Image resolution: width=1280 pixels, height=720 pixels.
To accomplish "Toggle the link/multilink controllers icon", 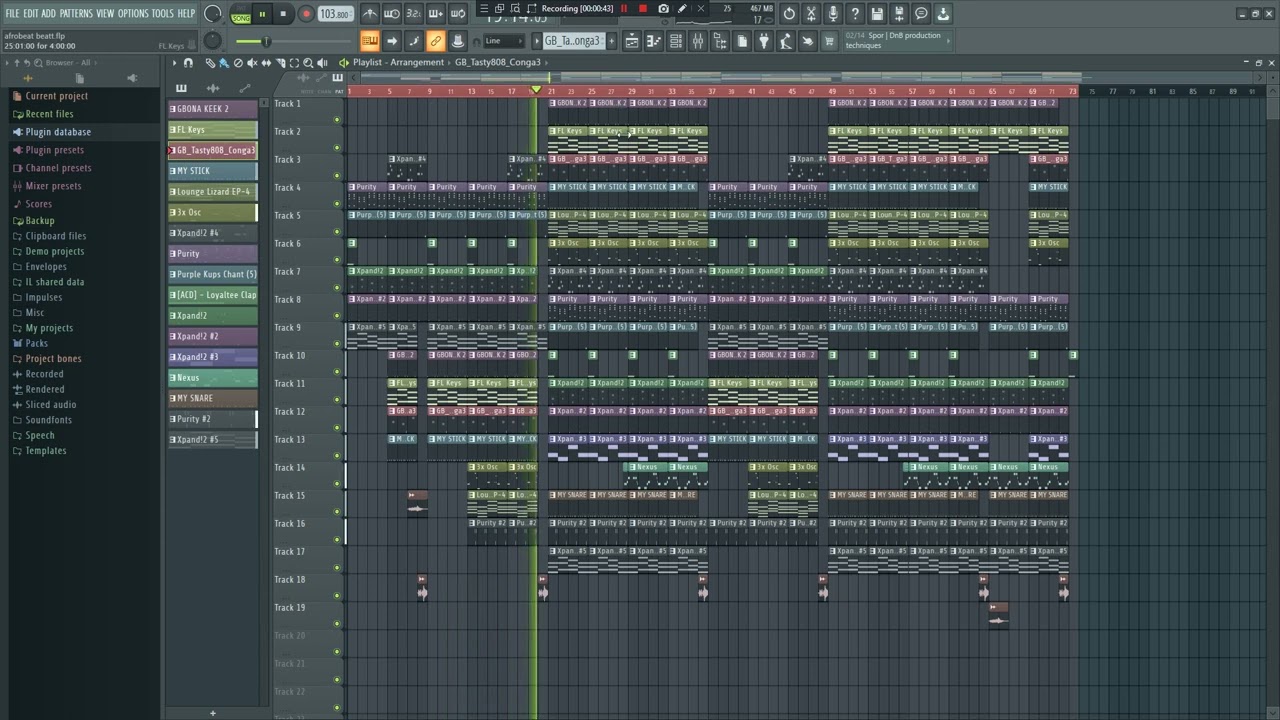I will pos(435,41).
